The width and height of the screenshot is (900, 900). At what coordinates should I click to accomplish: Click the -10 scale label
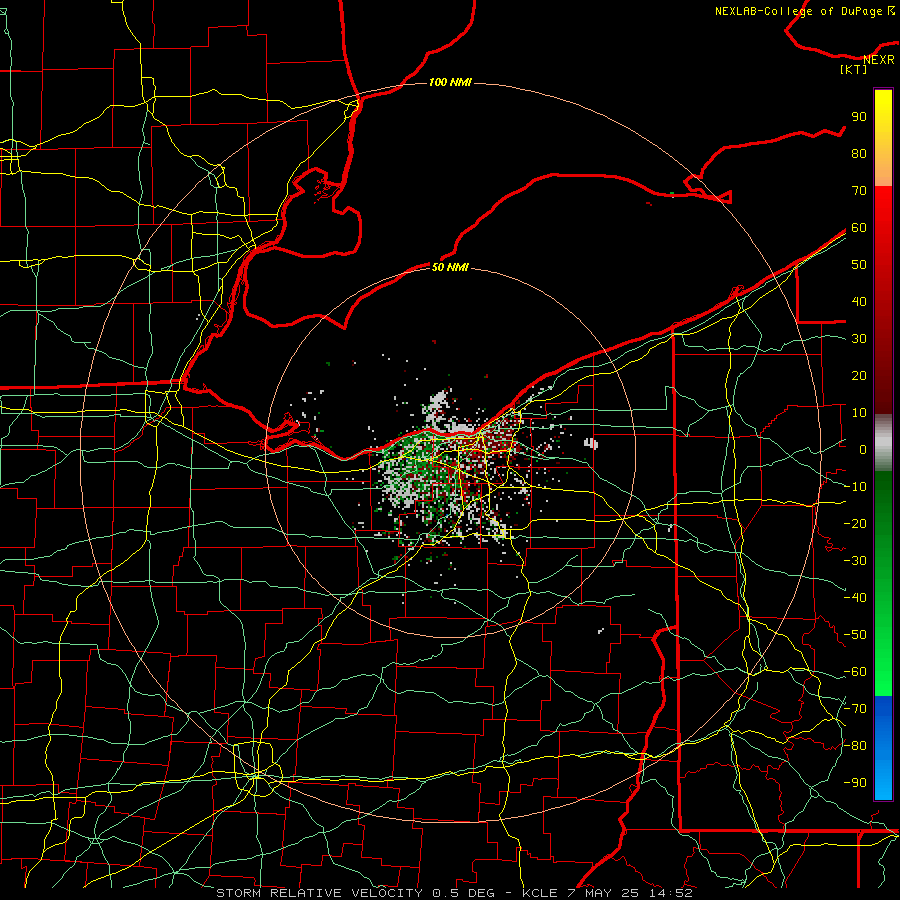(855, 487)
